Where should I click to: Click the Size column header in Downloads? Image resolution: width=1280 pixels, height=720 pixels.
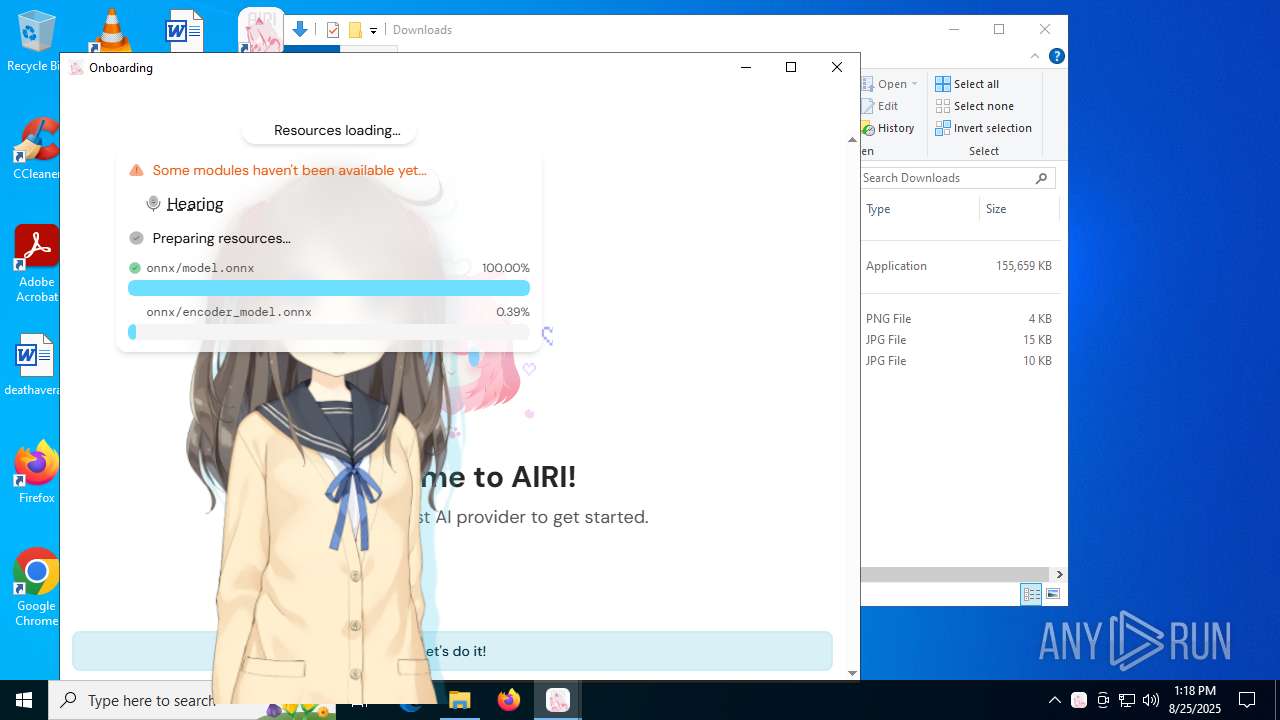tap(1018, 209)
